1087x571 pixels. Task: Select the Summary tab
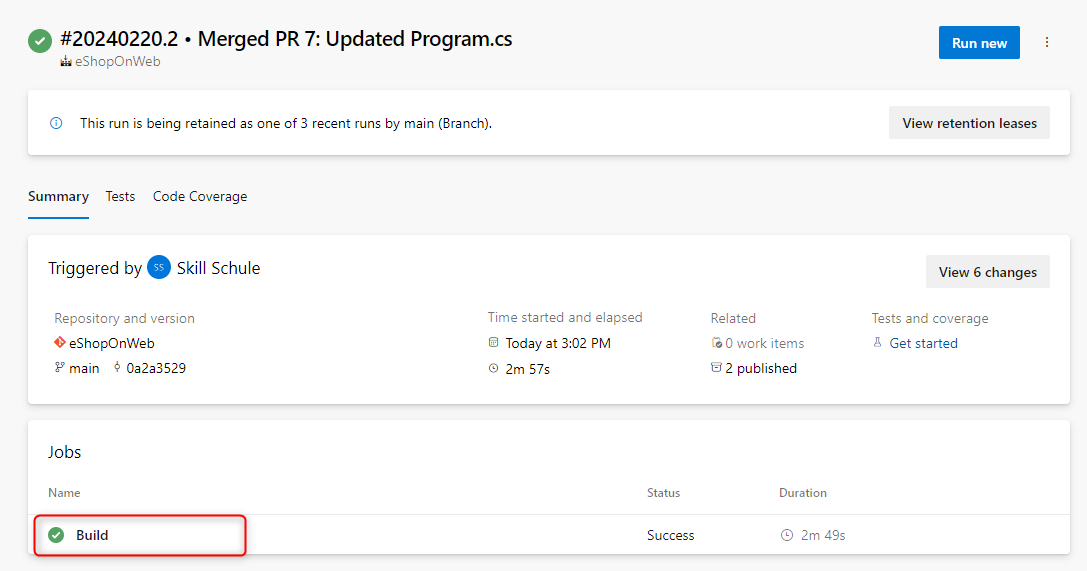point(58,196)
